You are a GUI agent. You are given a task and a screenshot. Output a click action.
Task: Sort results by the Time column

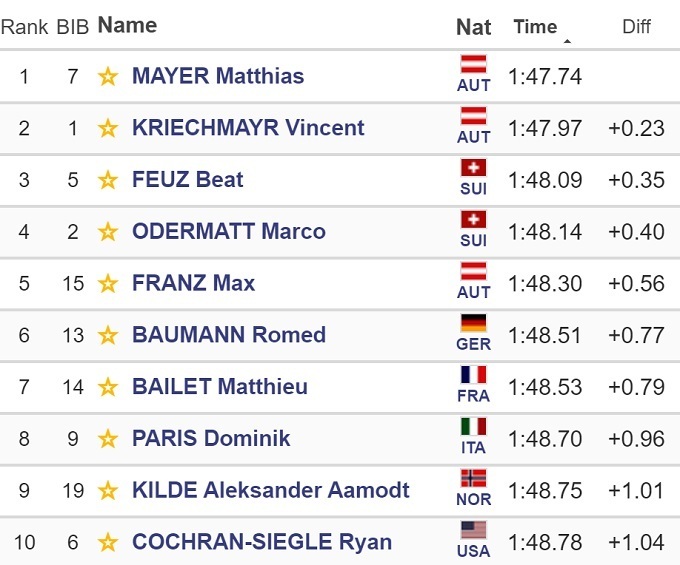[x=535, y=27]
